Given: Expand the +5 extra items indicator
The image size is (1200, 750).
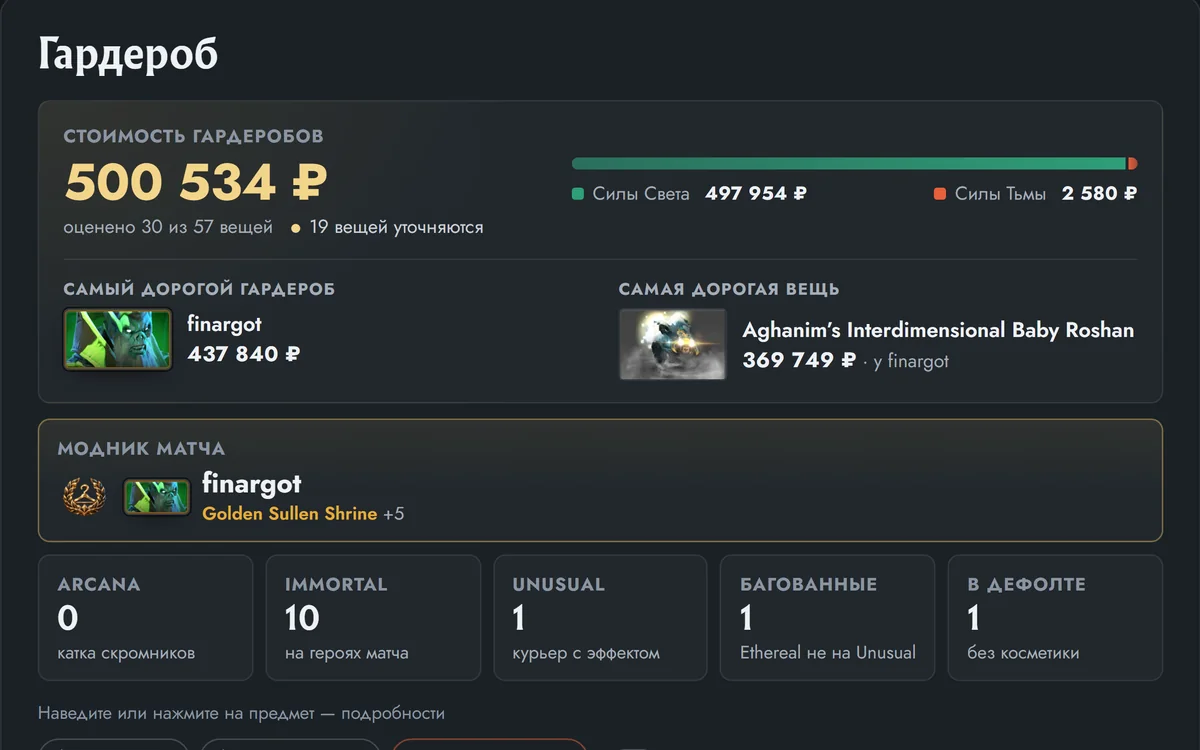Looking at the screenshot, I should 394,514.
